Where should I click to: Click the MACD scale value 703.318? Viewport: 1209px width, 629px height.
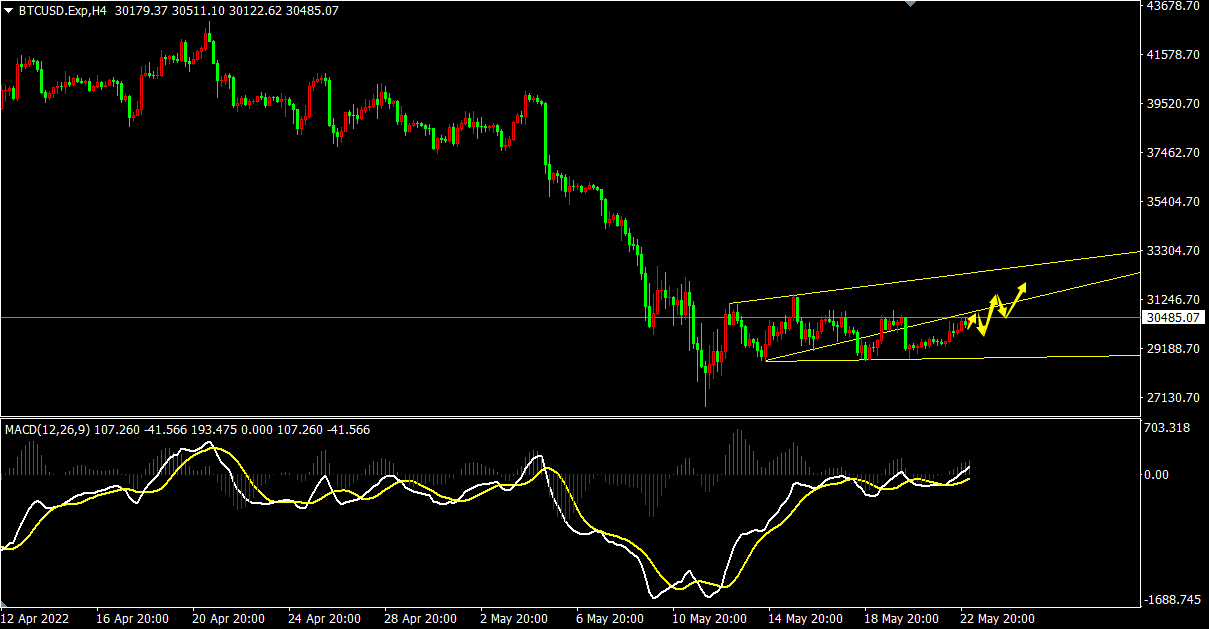(1166, 428)
